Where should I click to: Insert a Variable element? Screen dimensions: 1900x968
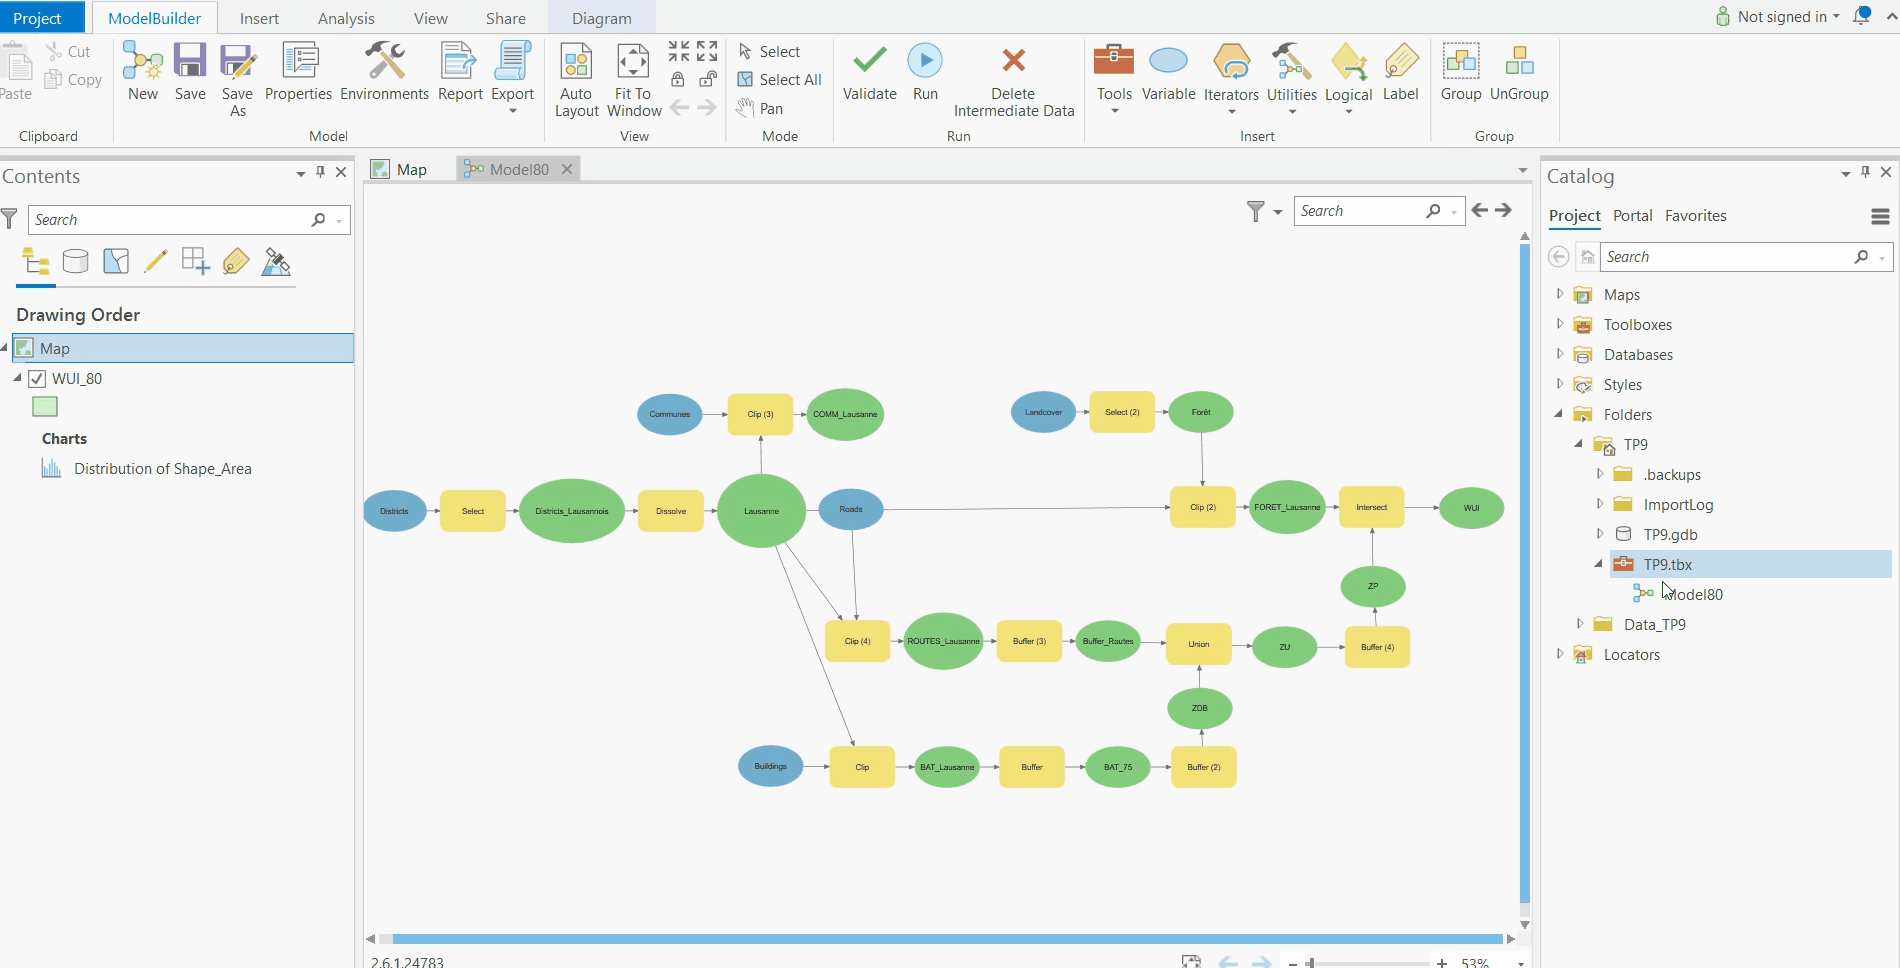coord(1168,62)
